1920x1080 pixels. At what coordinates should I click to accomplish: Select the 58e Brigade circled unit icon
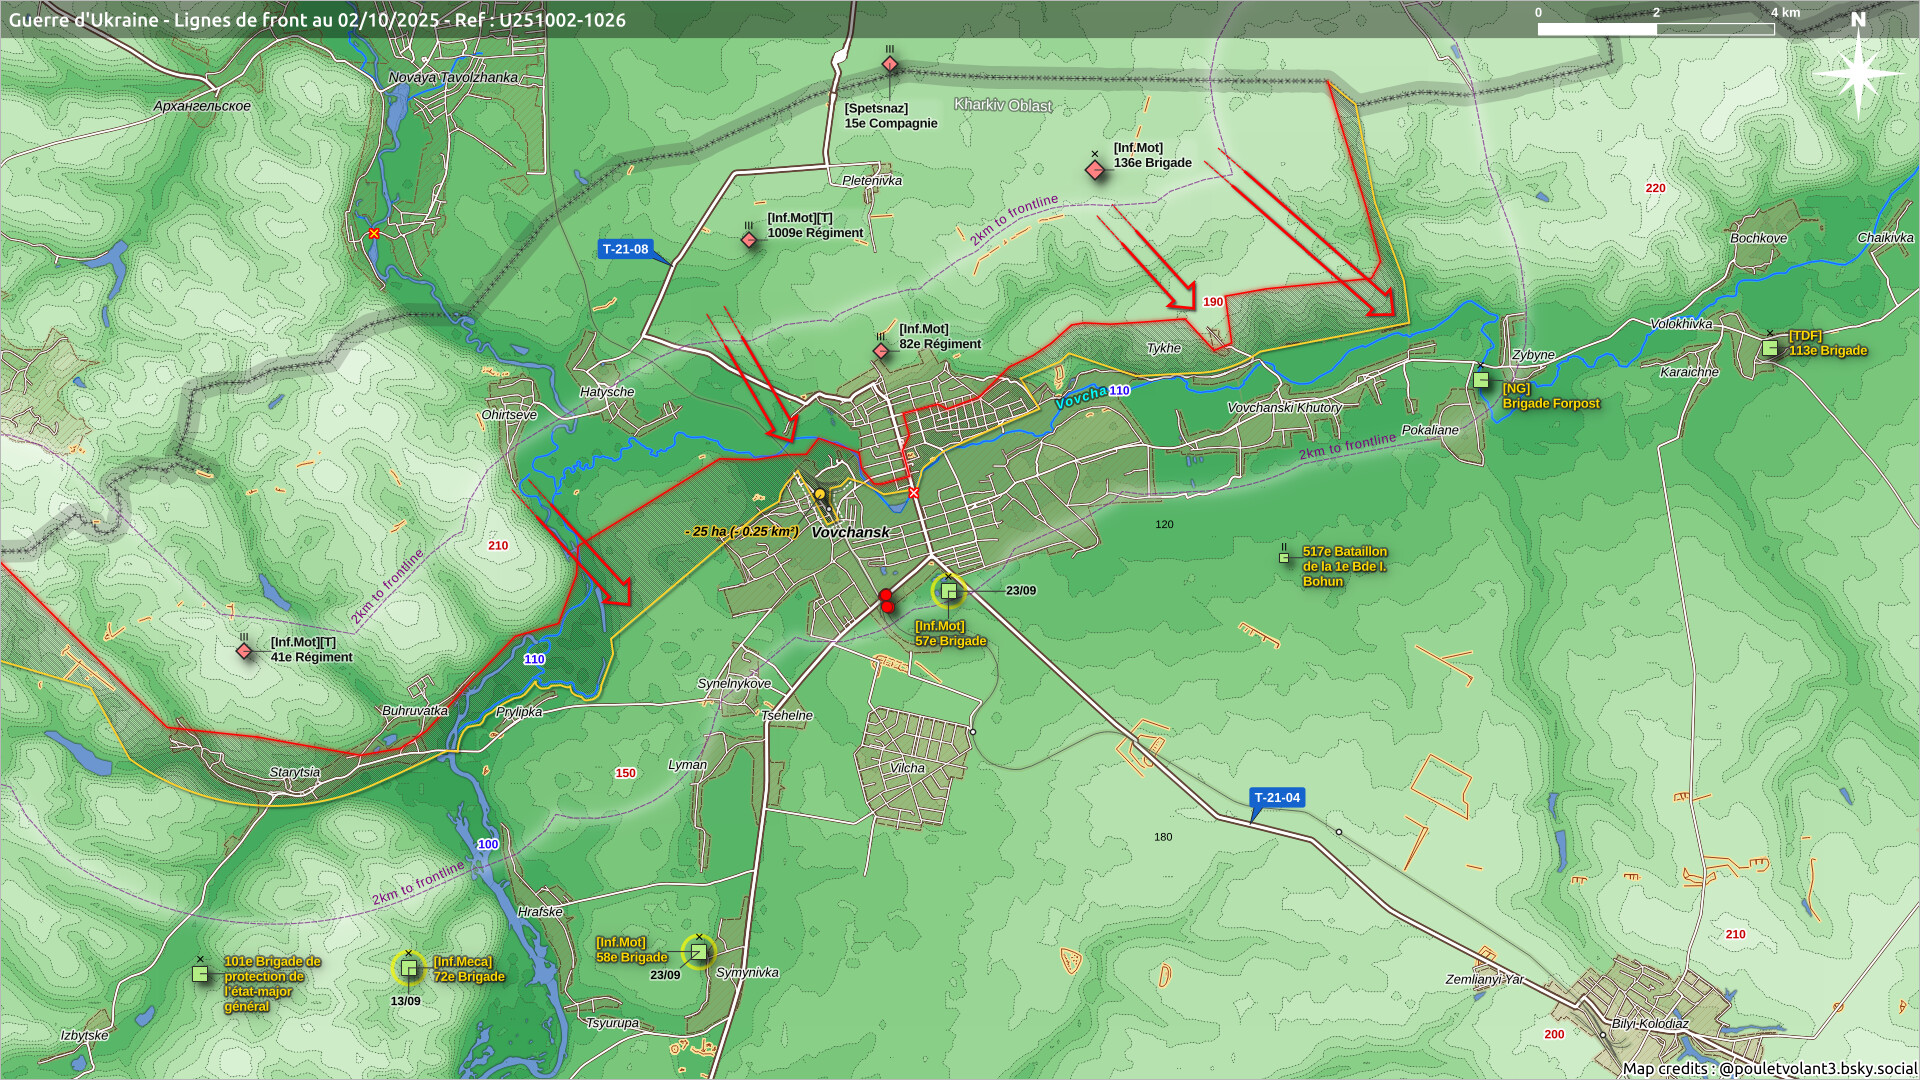698,952
